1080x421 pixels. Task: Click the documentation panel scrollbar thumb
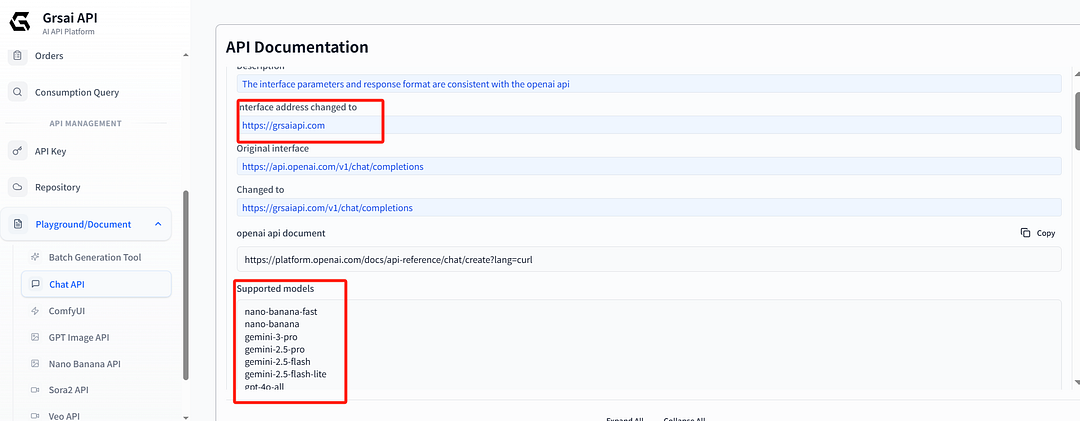click(1077, 120)
